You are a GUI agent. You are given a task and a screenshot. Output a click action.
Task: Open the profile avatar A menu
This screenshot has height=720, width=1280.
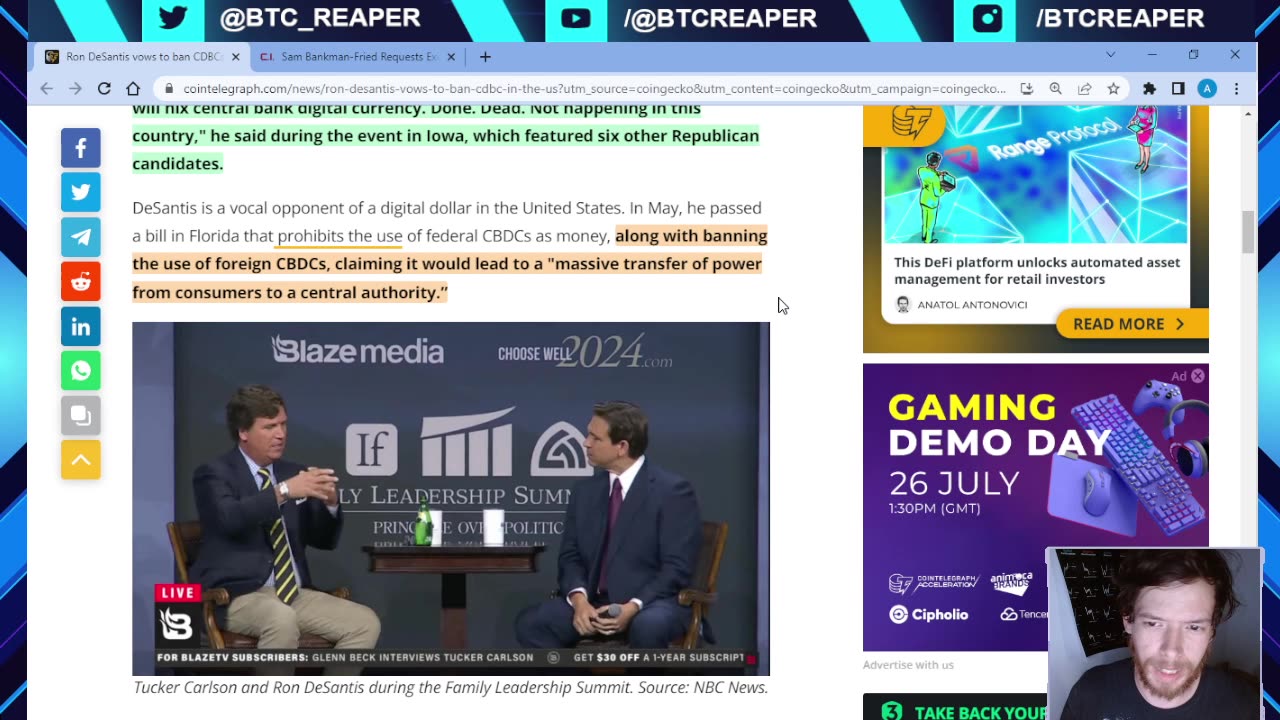tap(1207, 89)
